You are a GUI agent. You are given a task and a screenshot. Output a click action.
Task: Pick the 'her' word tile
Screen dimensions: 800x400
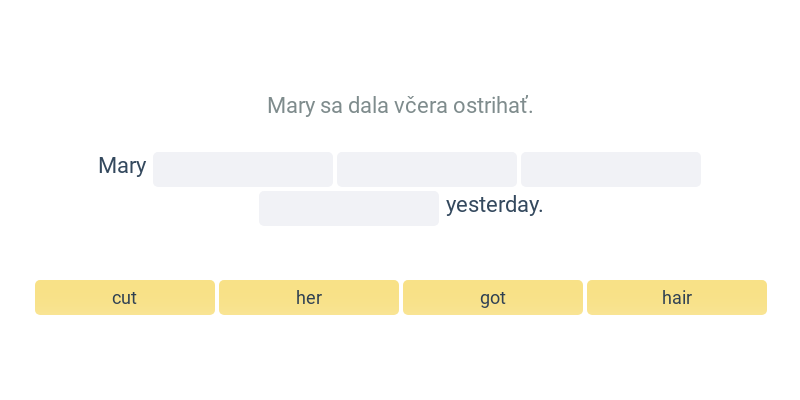click(309, 297)
